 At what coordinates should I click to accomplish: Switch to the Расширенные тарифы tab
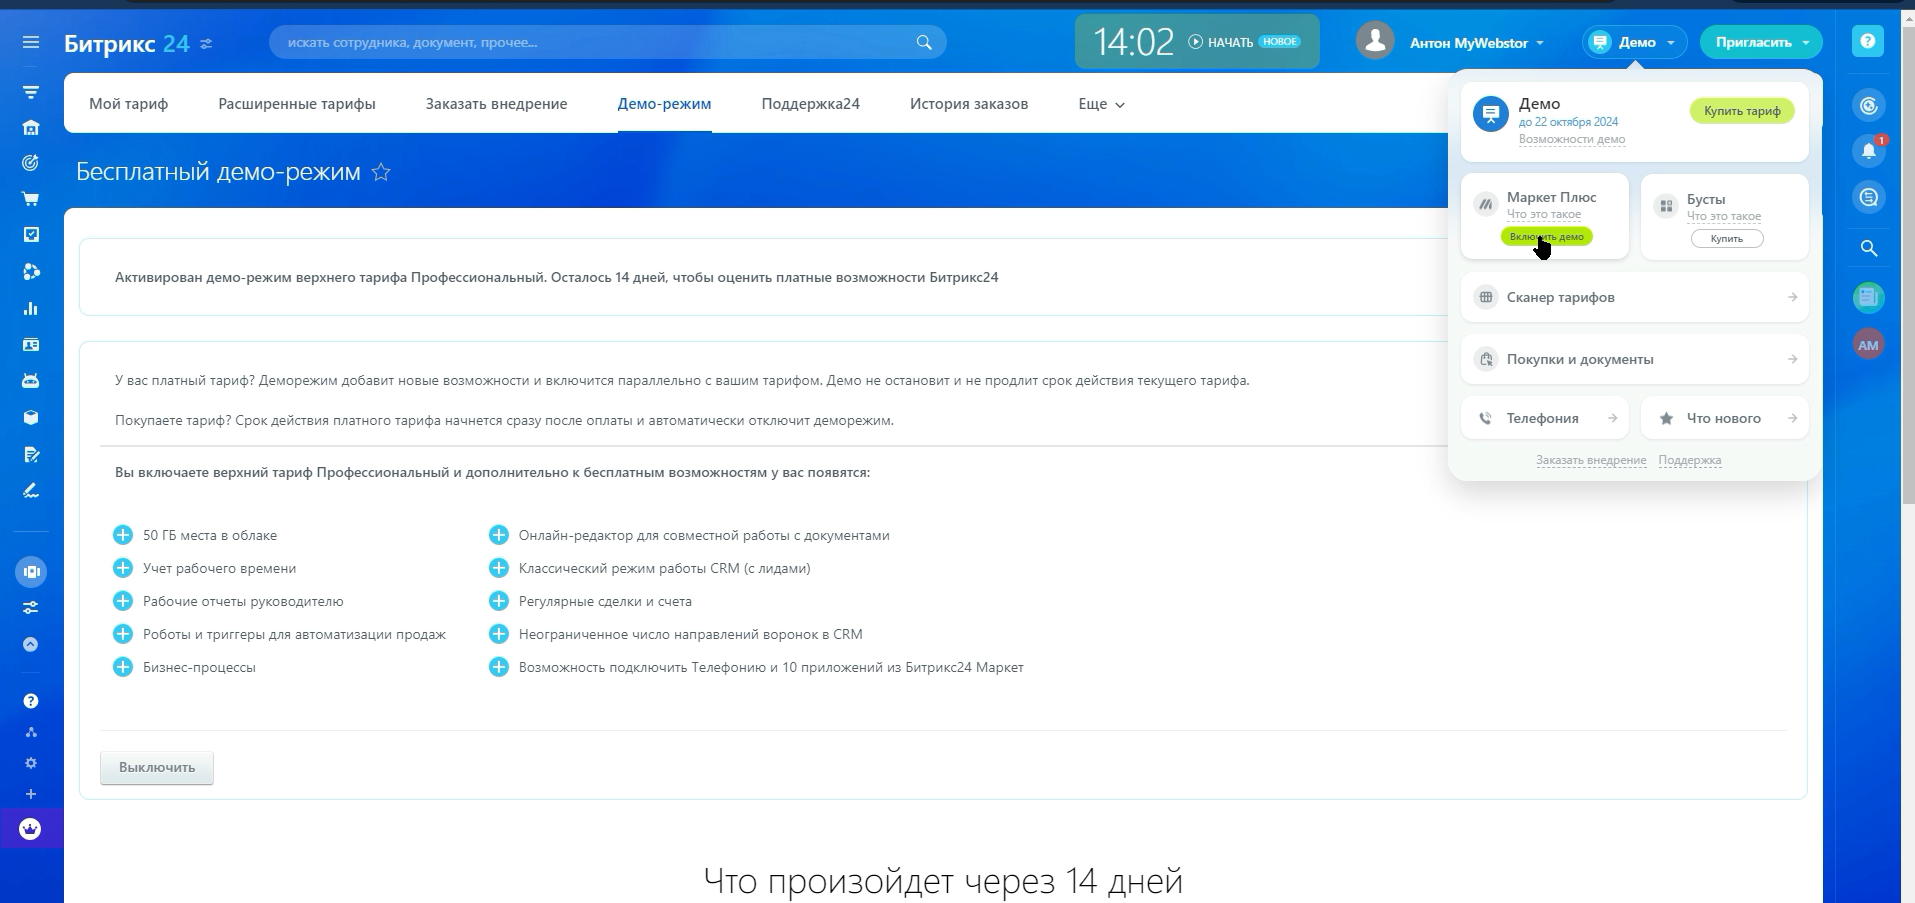point(297,103)
